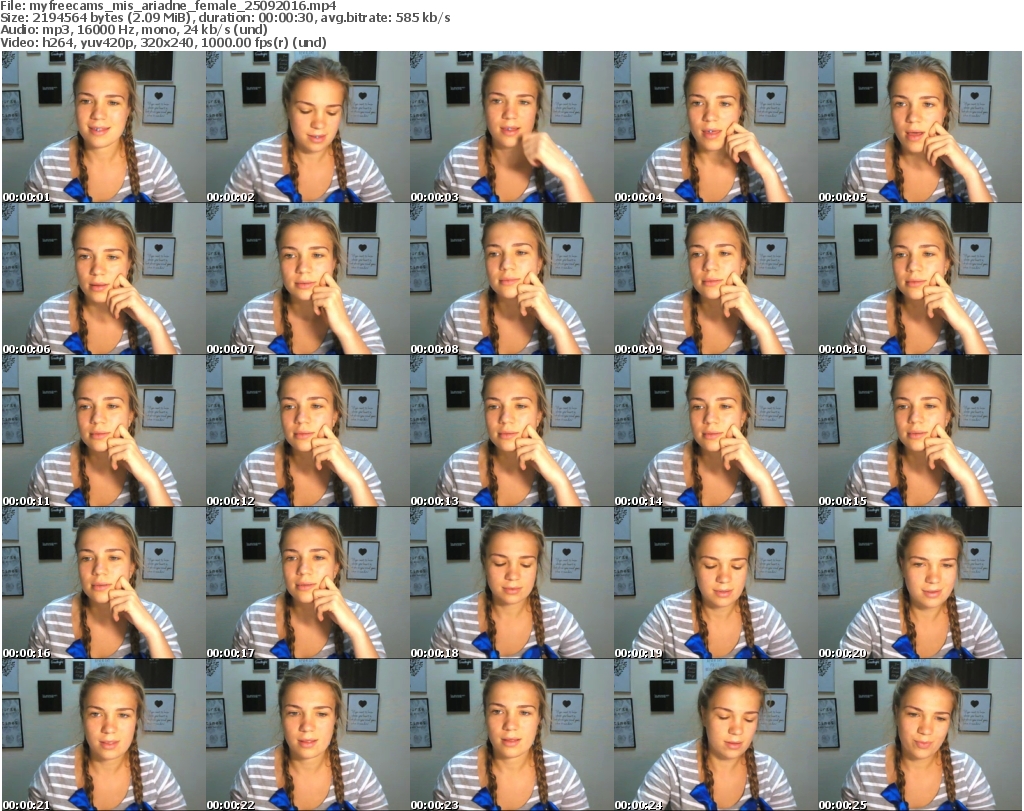
Task: Select the frame labeled 00:00:24
Action: (x=714, y=735)
